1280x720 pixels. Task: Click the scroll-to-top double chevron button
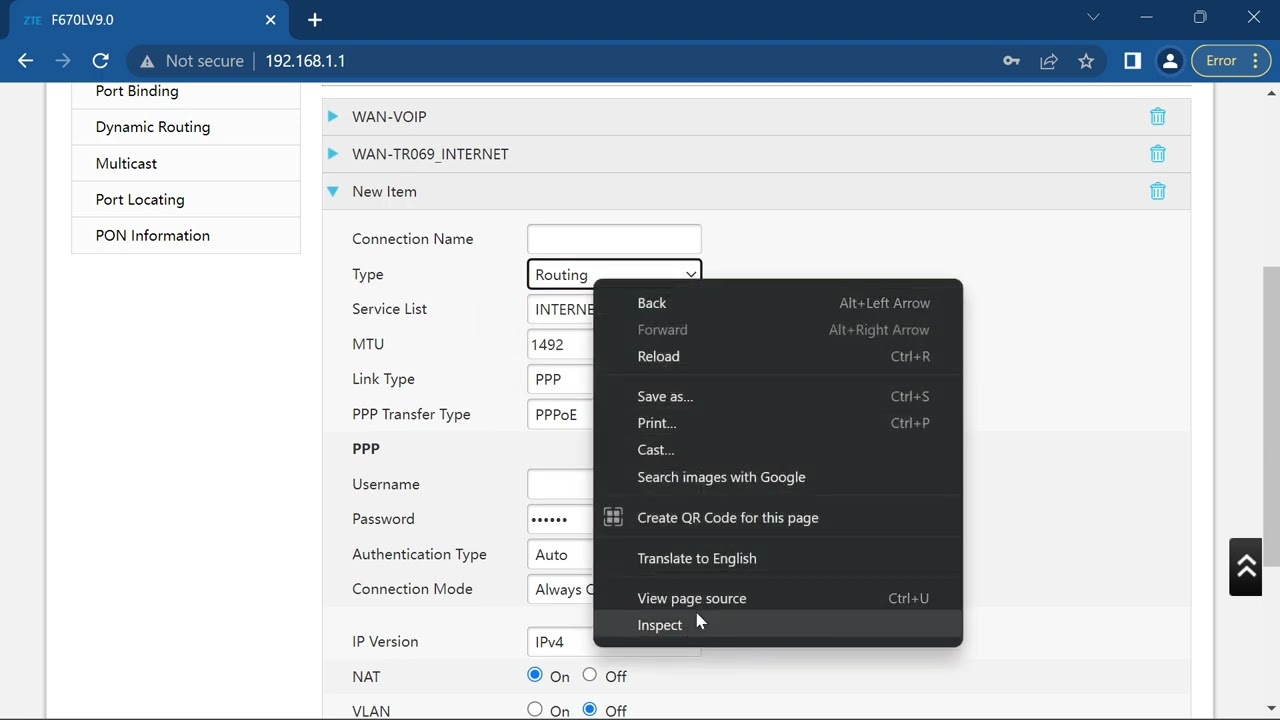(x=1246, y=567)
